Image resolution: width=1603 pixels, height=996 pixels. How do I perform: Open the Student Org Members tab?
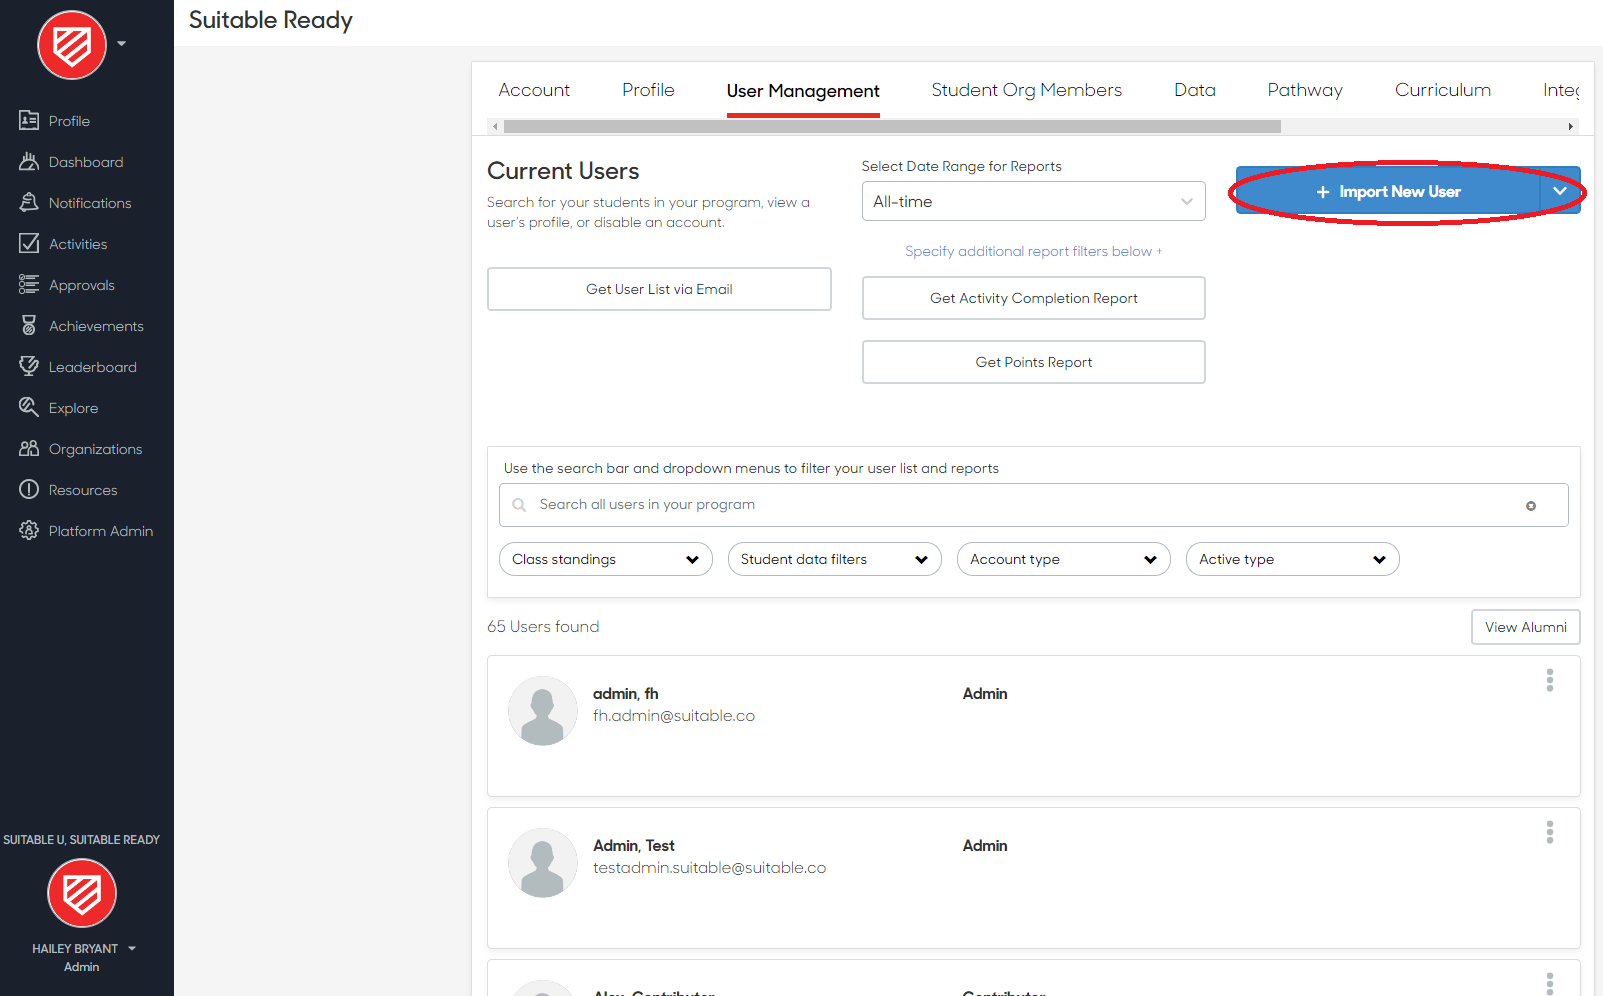click(x=1026, y=90)
